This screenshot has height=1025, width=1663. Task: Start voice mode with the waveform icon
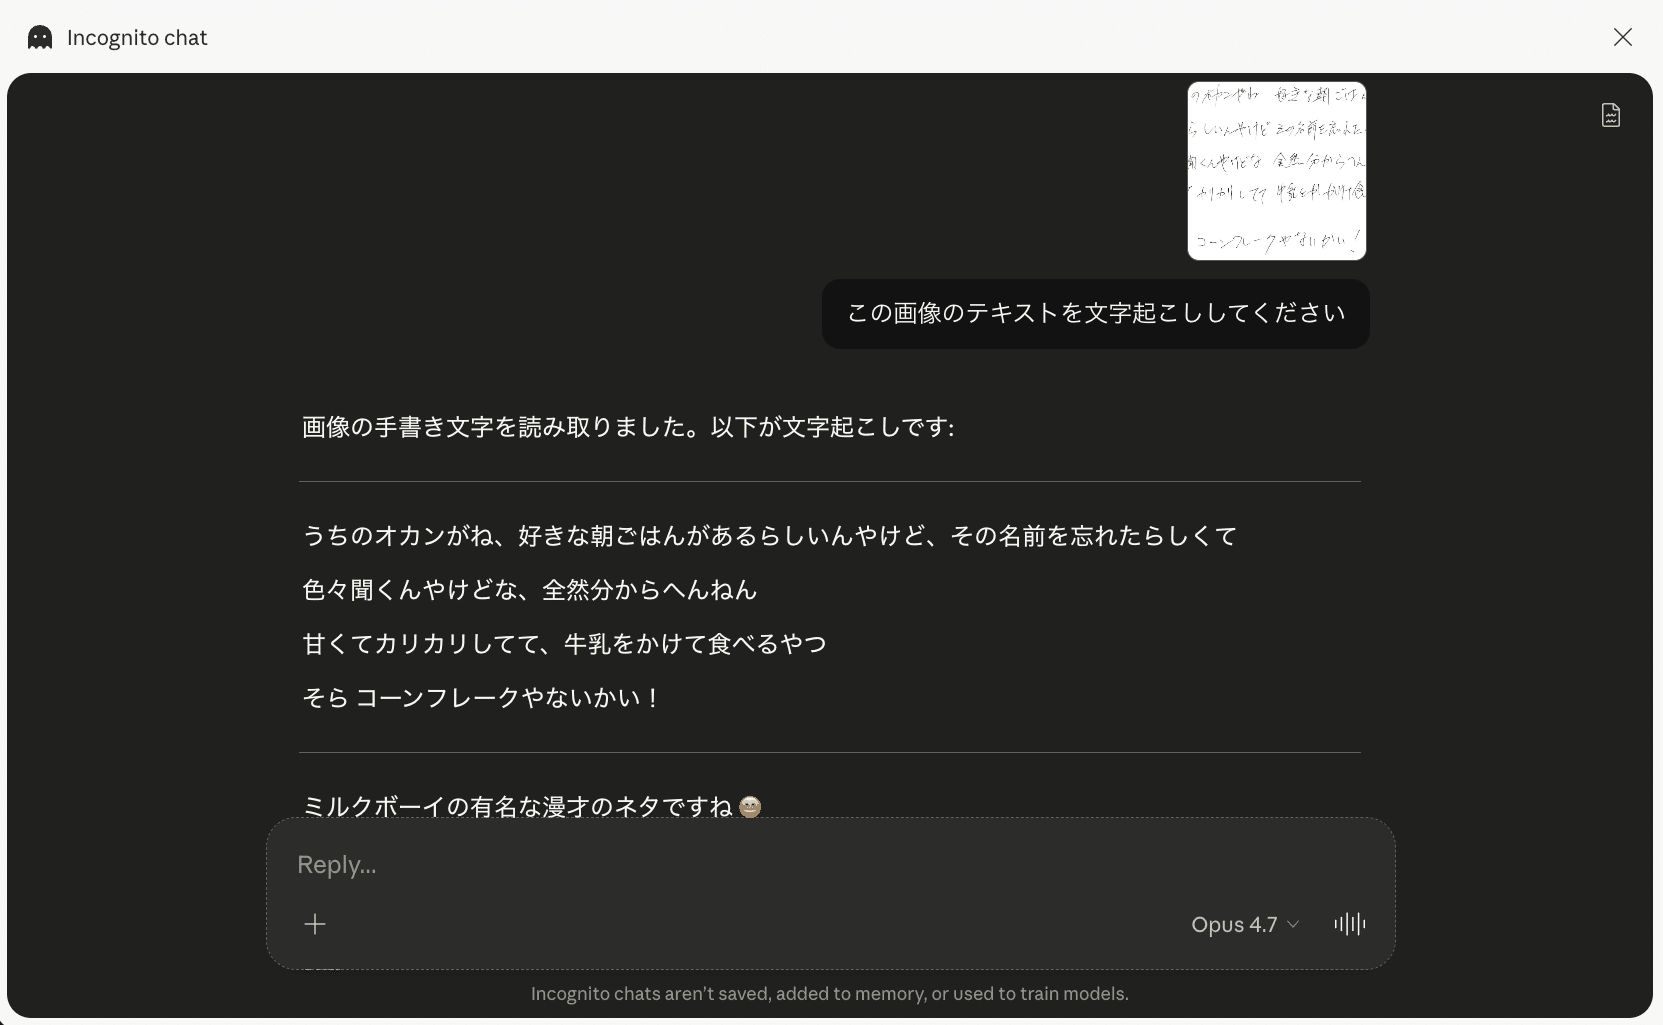coord(1349,924)
